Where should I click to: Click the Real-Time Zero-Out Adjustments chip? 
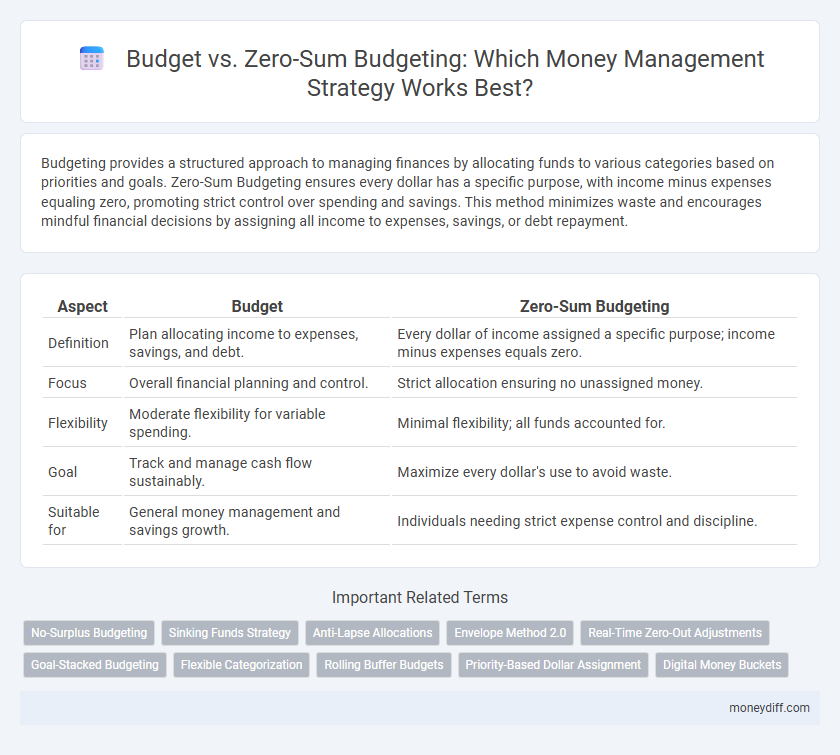click(x=674, y=632)
